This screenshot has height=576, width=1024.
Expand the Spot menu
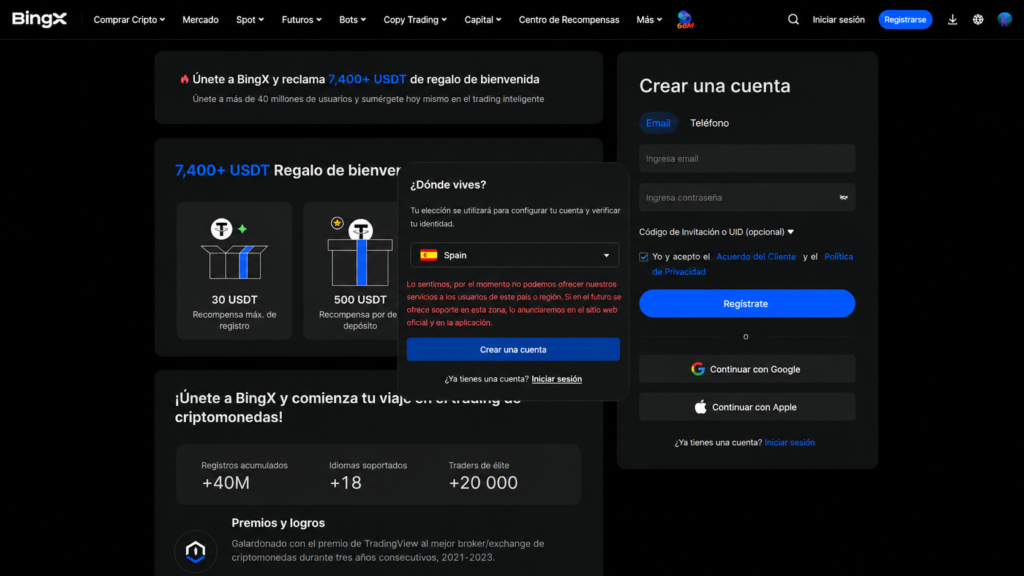pyautogui.click(x=249, y=20)
